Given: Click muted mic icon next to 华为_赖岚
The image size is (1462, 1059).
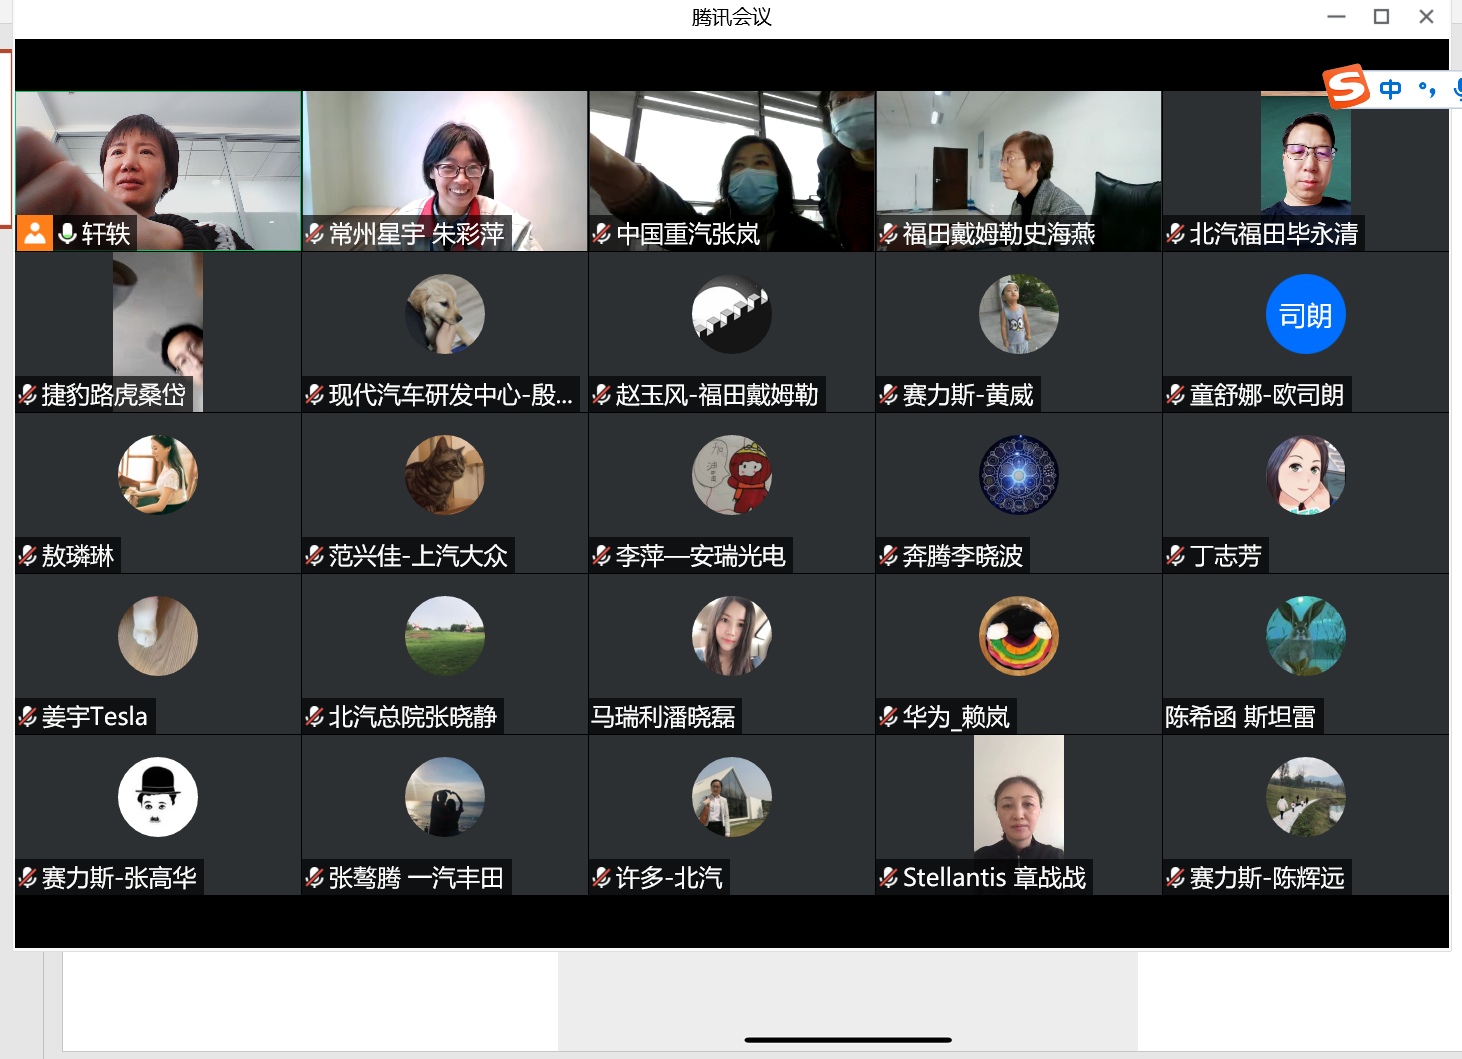Looking at the screenshot, I should click(889, 717).
